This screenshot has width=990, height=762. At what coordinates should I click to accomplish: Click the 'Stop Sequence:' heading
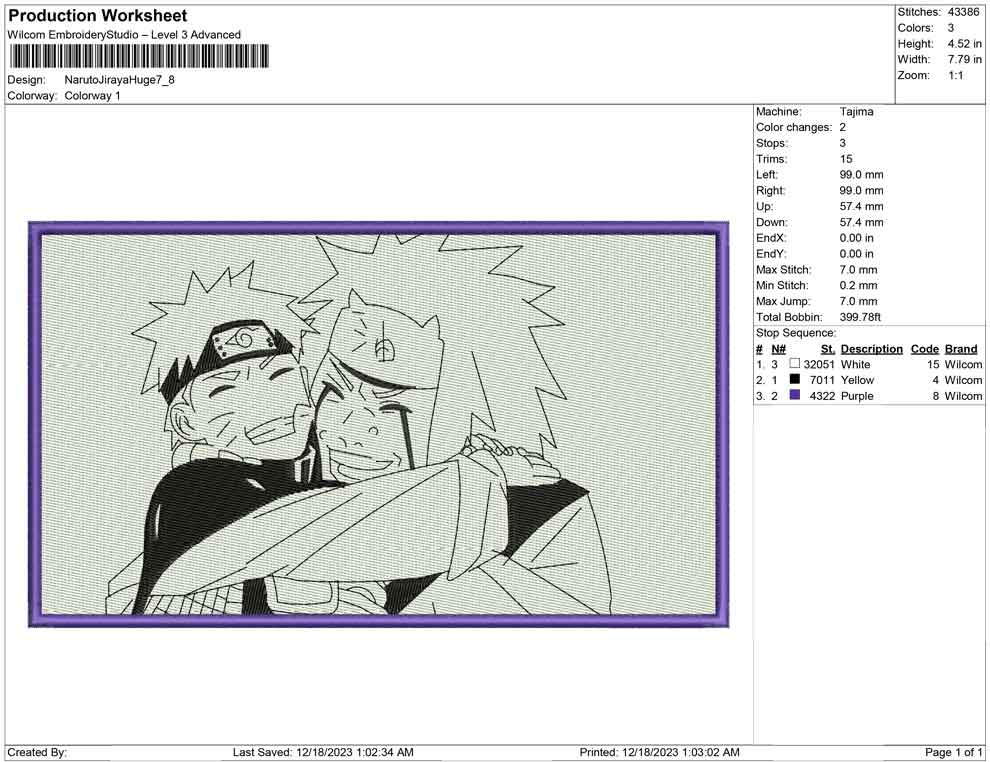tap(796, 333)
